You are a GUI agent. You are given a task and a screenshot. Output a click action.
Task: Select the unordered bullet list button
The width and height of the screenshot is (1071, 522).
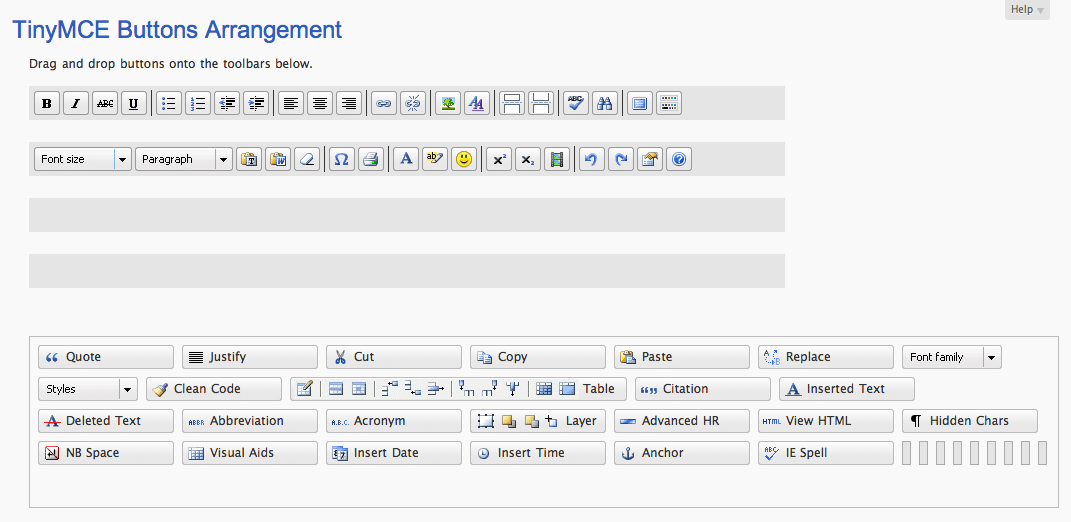pyautogui.click(x=169, y=103)
